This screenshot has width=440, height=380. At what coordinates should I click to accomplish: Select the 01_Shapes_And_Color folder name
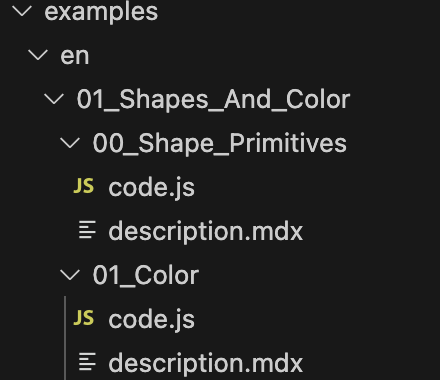pos(213,99)
